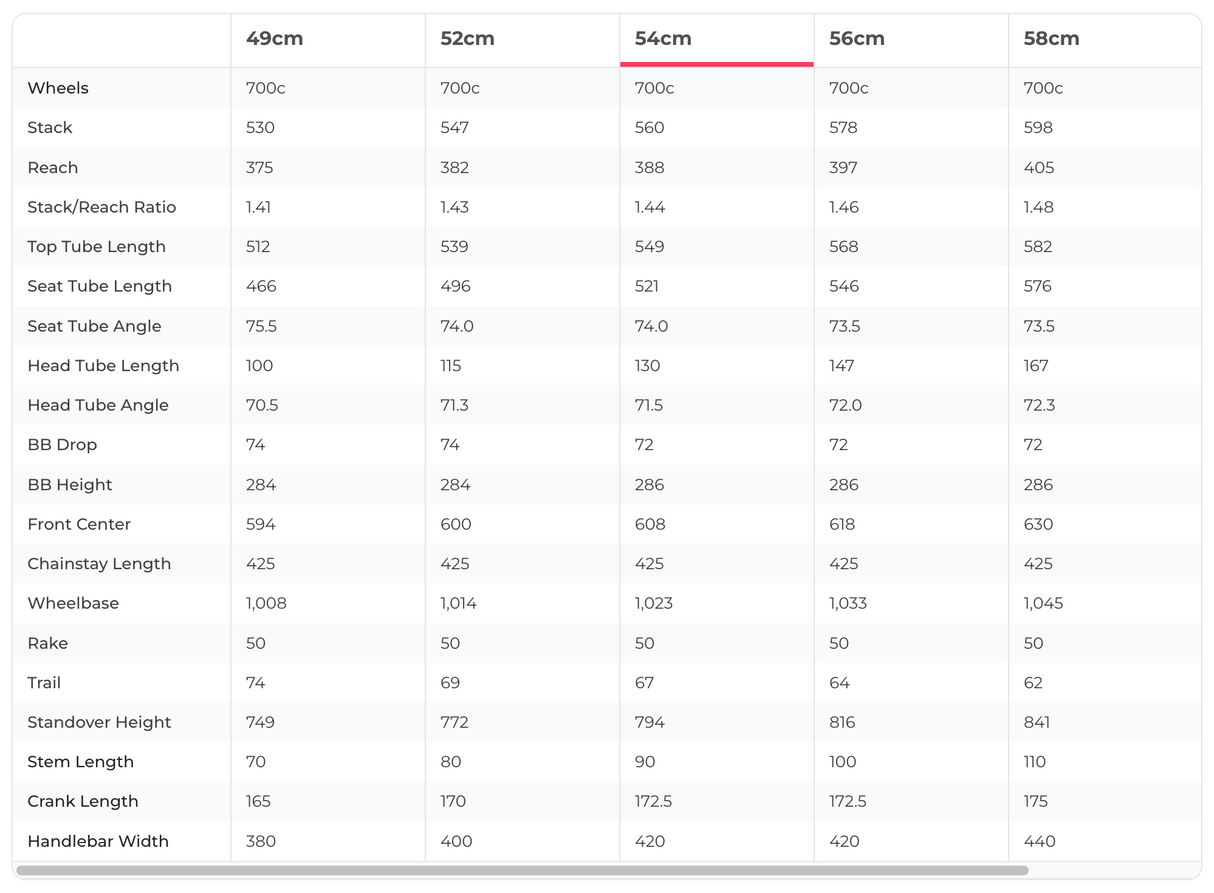1214x893 pixels.
Task: Select the Wheels row label
Action: tap(58, 88)
